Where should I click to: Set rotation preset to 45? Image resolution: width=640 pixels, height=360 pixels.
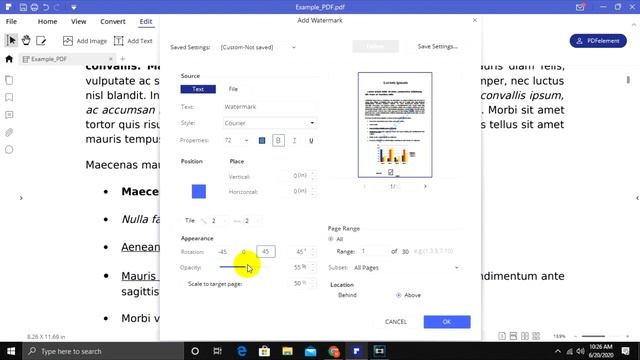tap(266, 252)
